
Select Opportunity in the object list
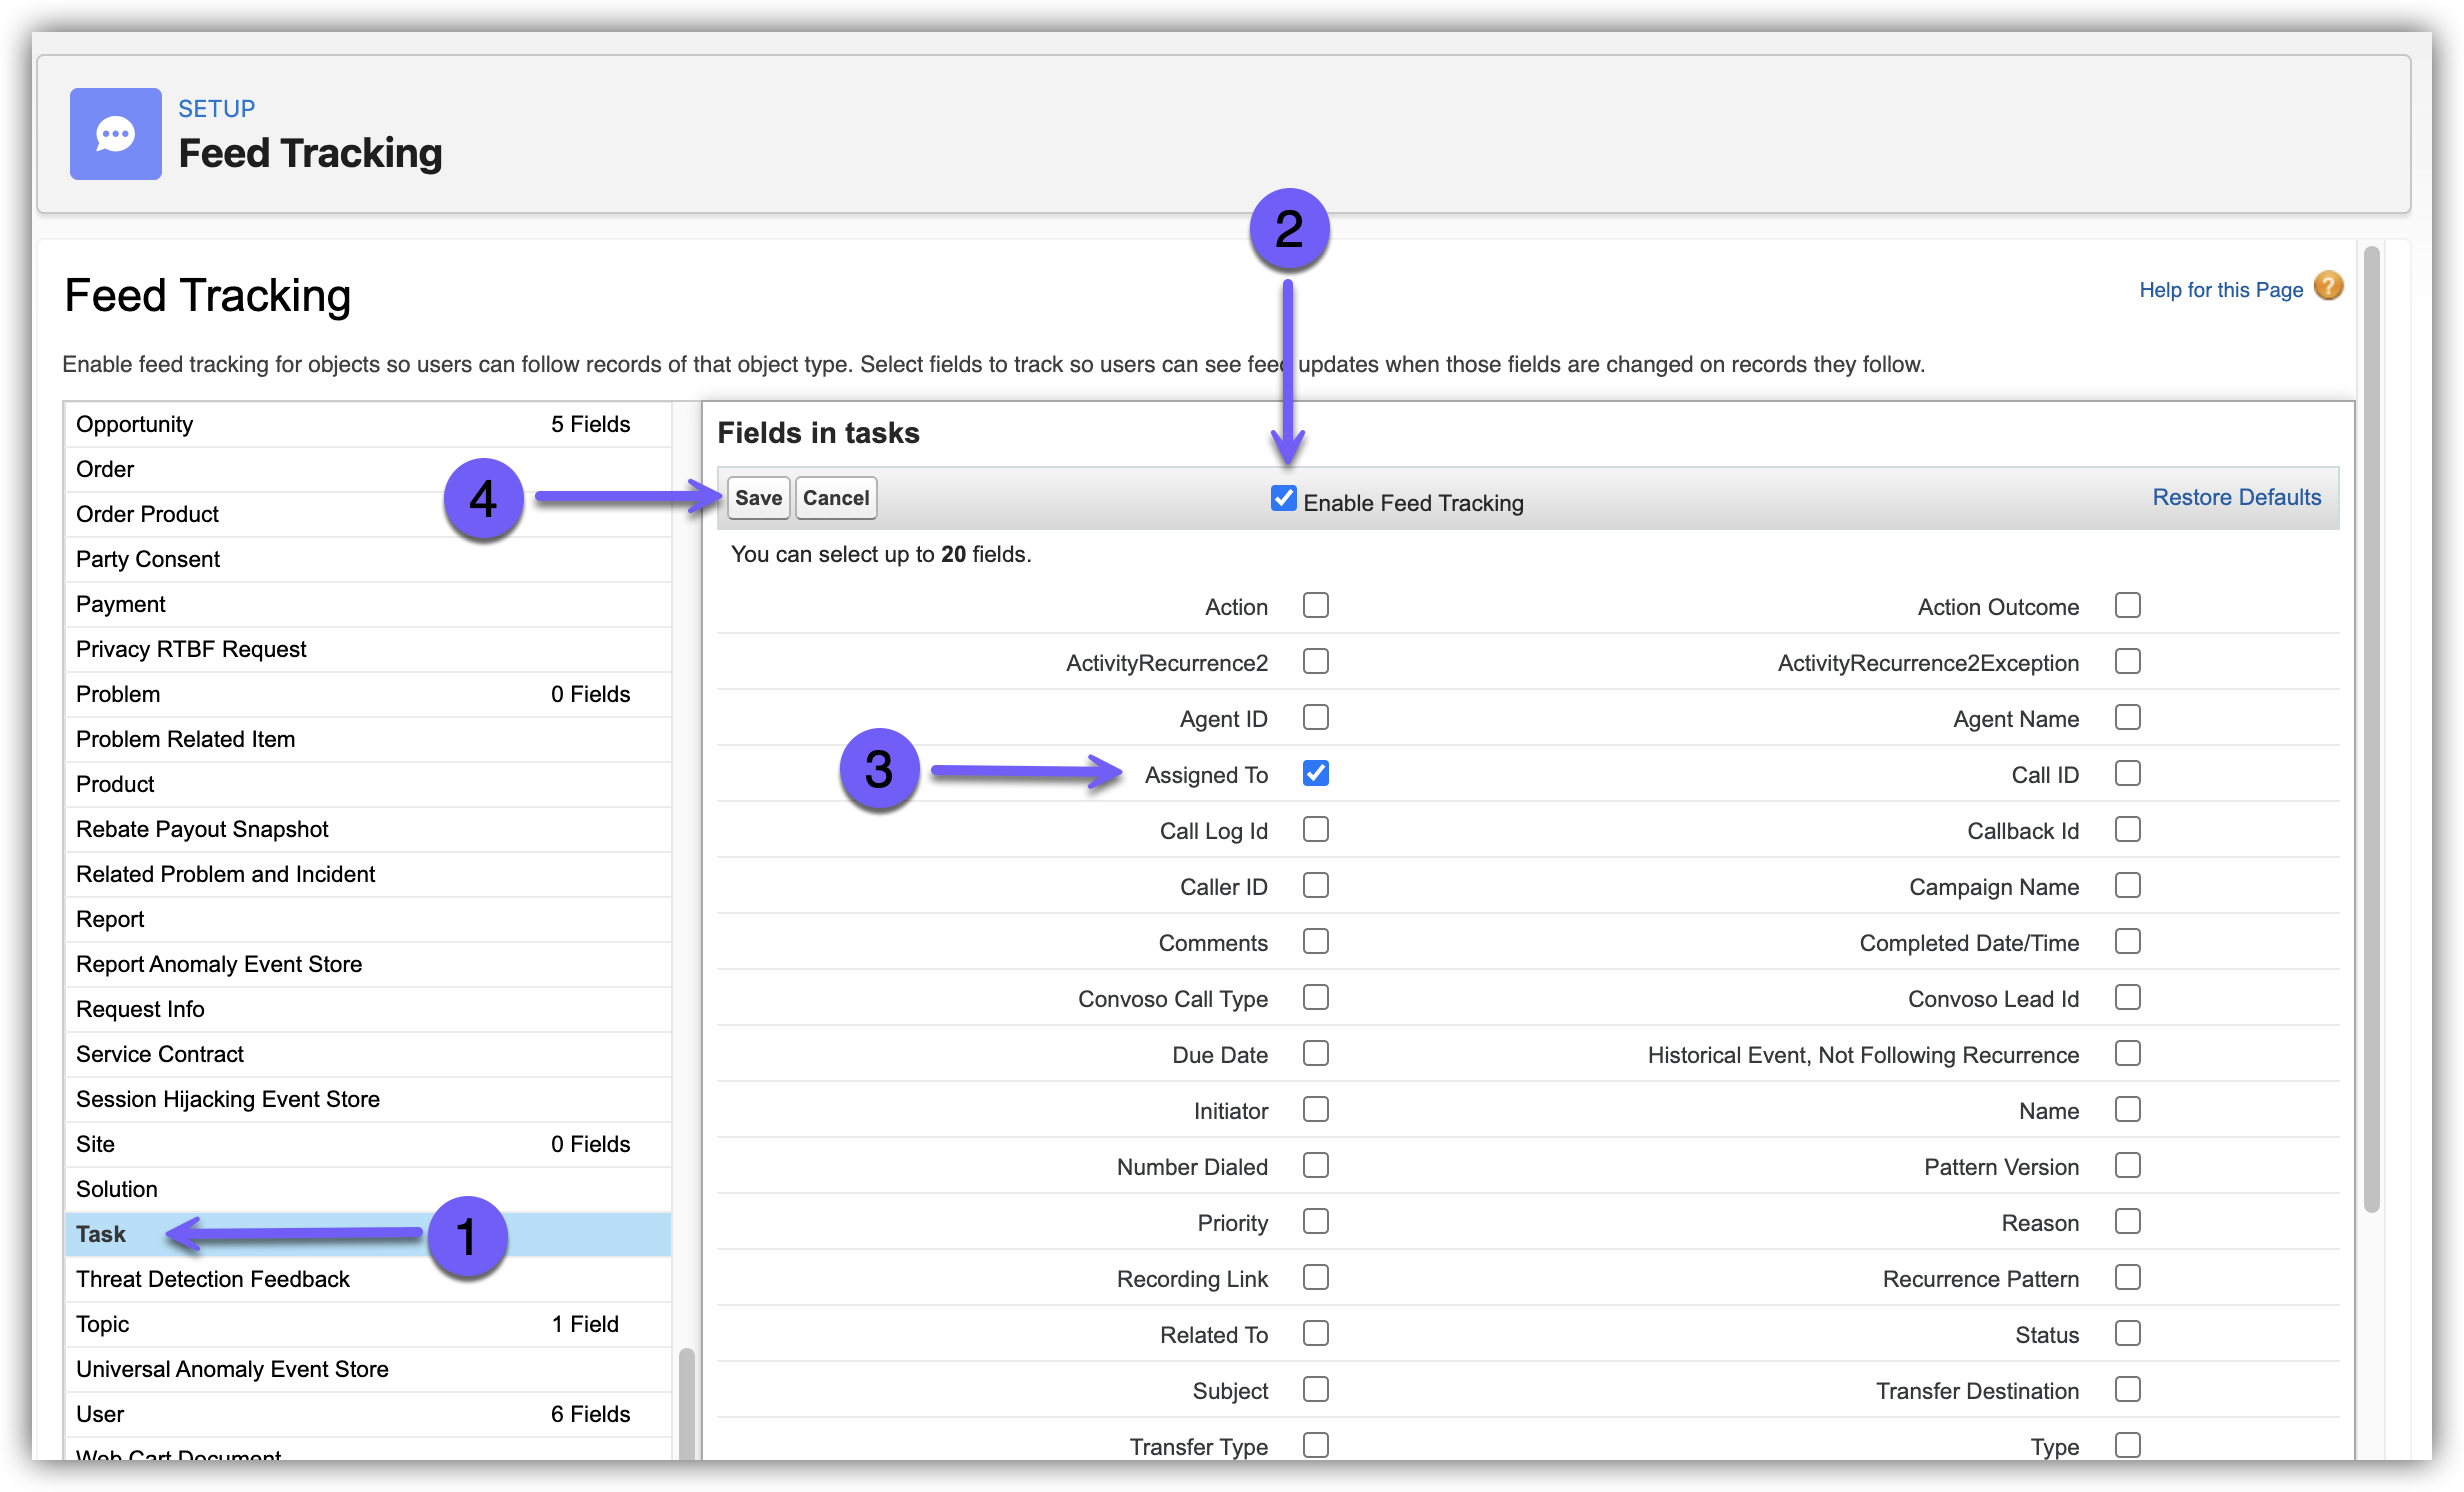click(135, 424)
